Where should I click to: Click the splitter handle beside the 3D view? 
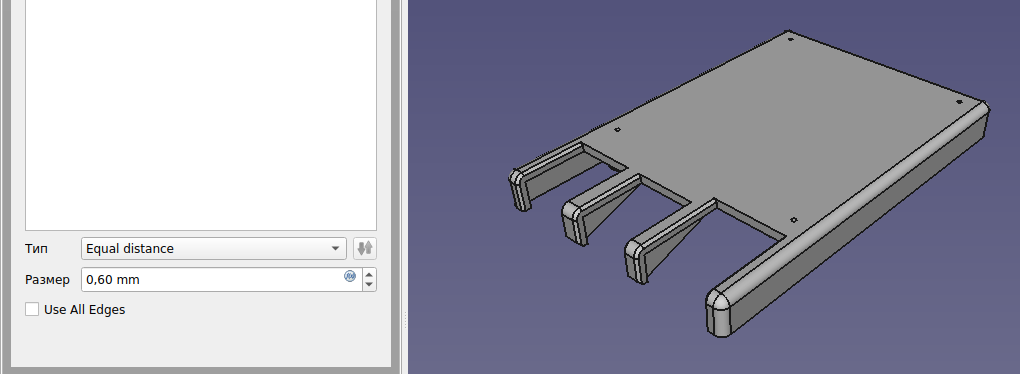pos(406,319)
